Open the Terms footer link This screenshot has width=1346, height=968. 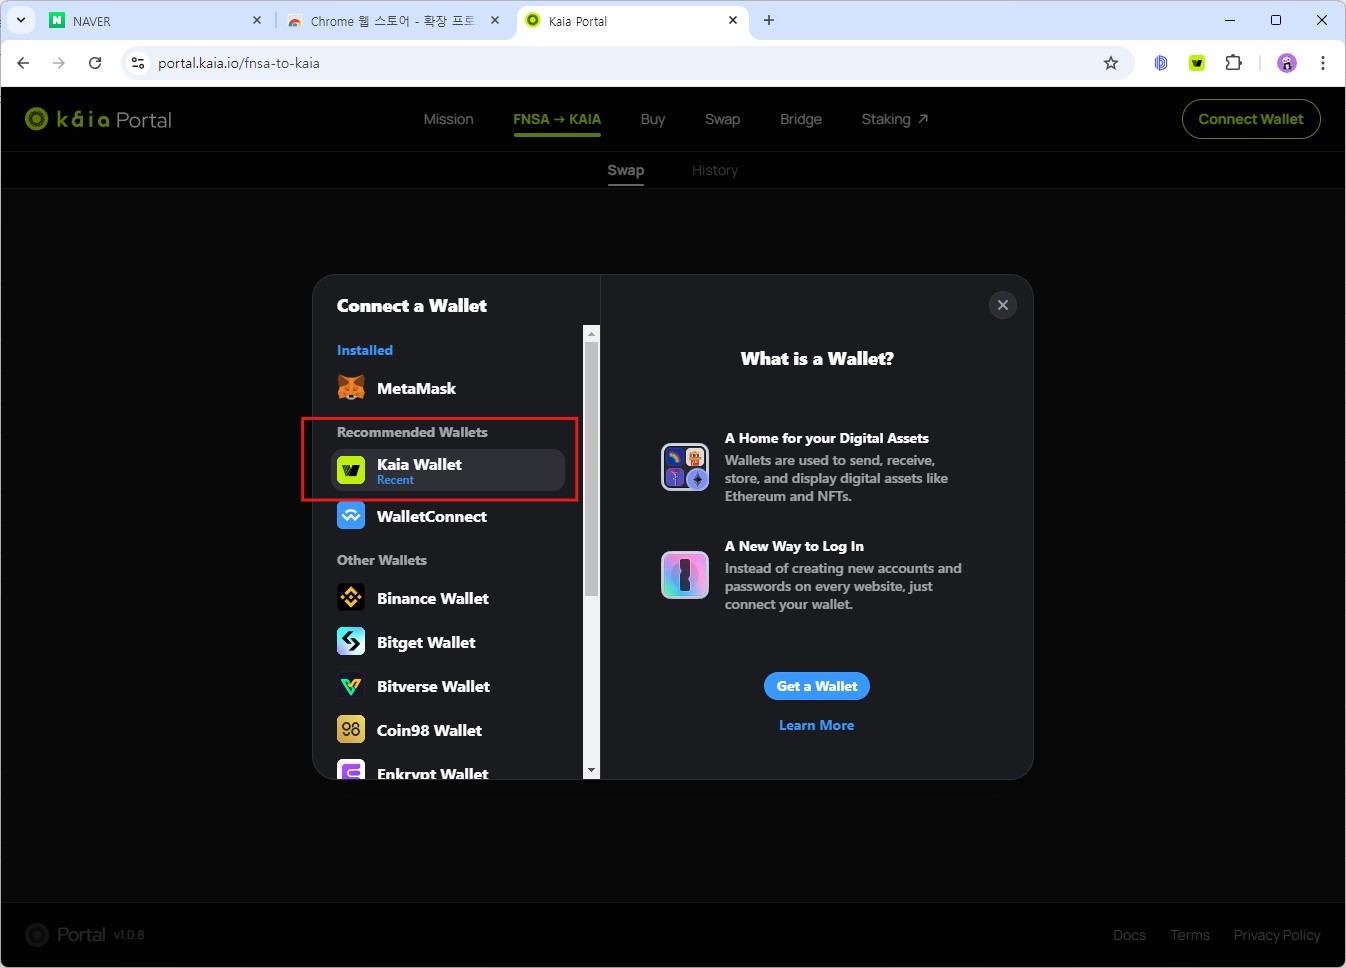click(1190, 935)
